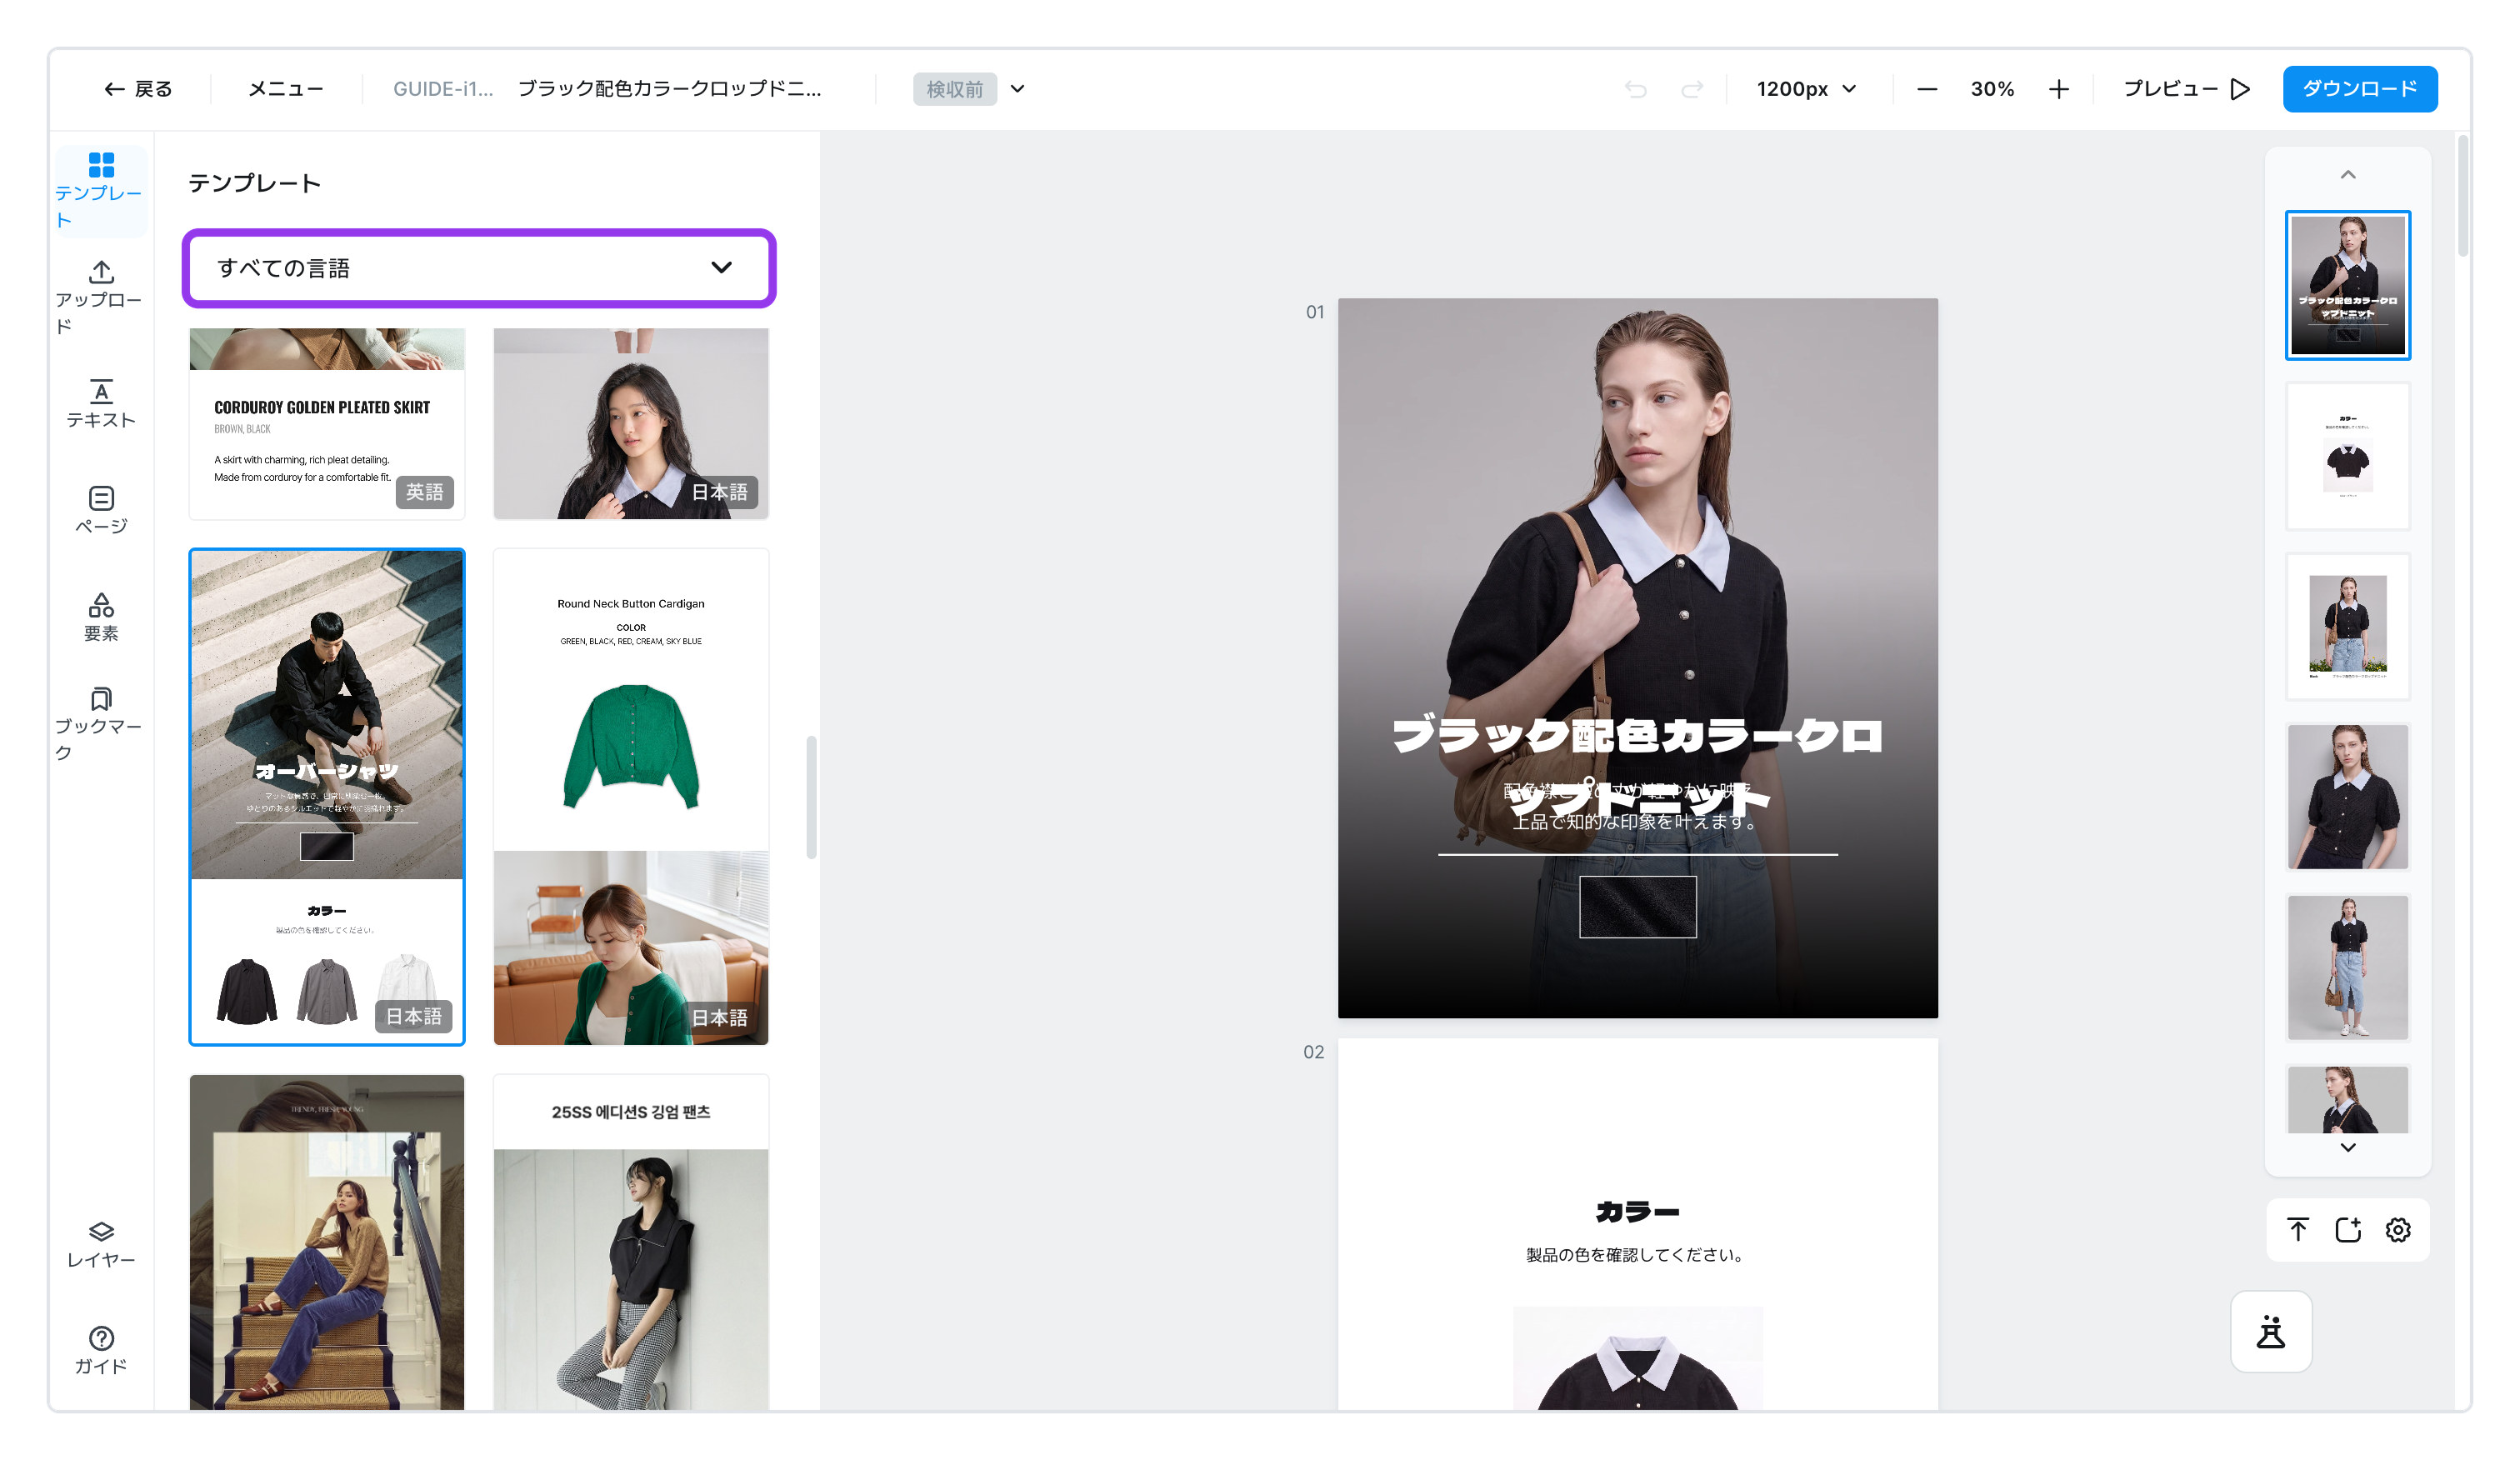Click the floating assistant figure icon

coord(2270,1331)
